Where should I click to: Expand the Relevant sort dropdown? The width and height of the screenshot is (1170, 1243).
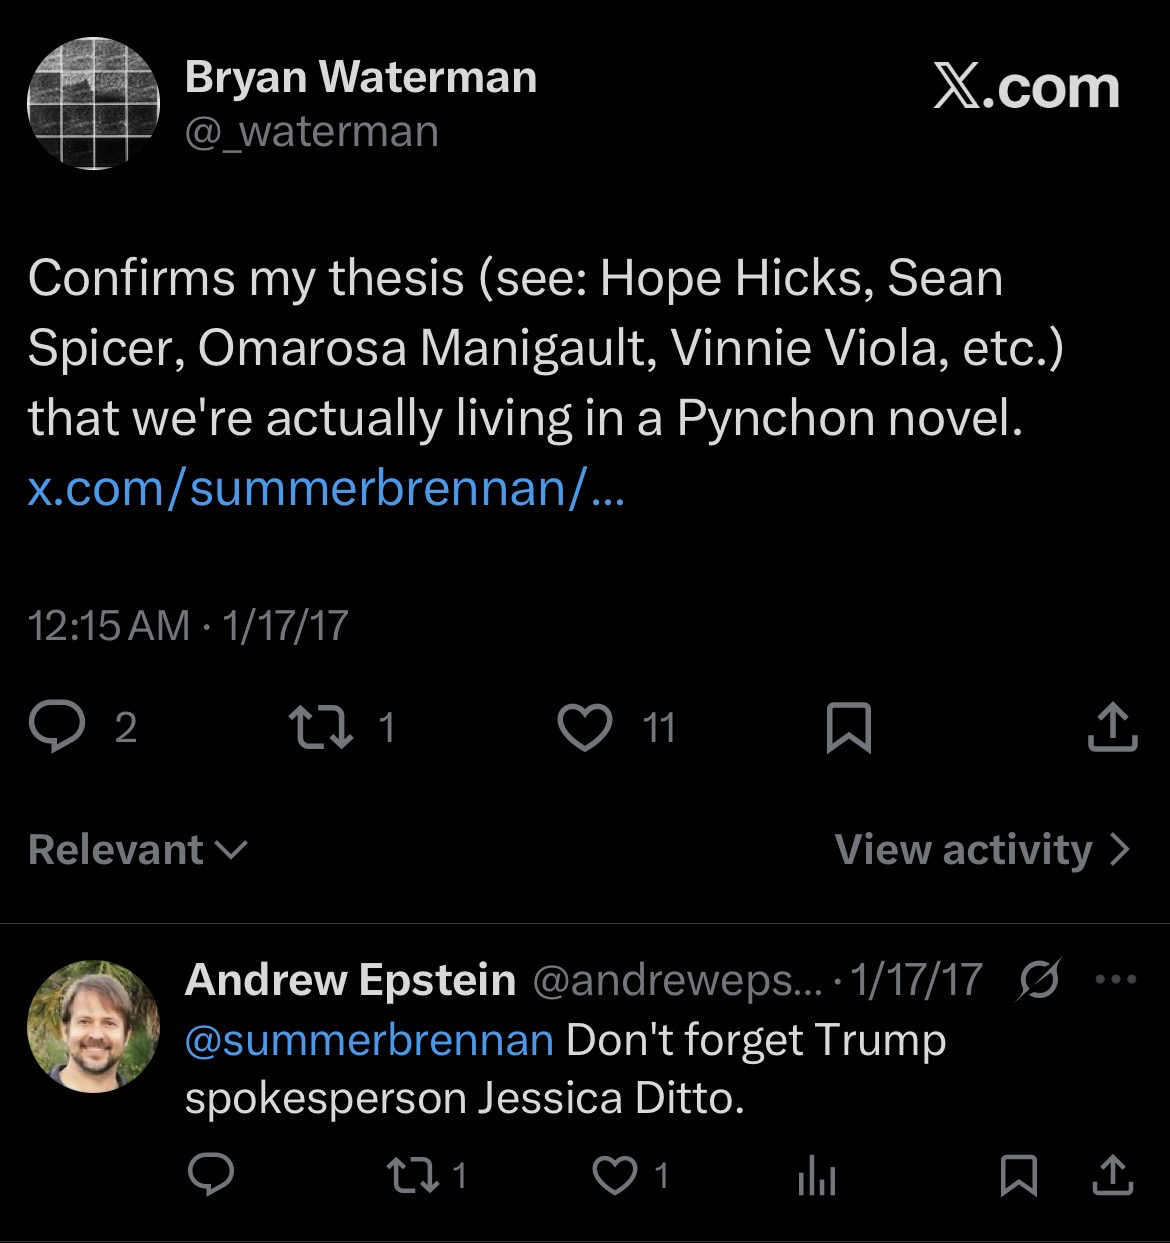coord(137,849)
